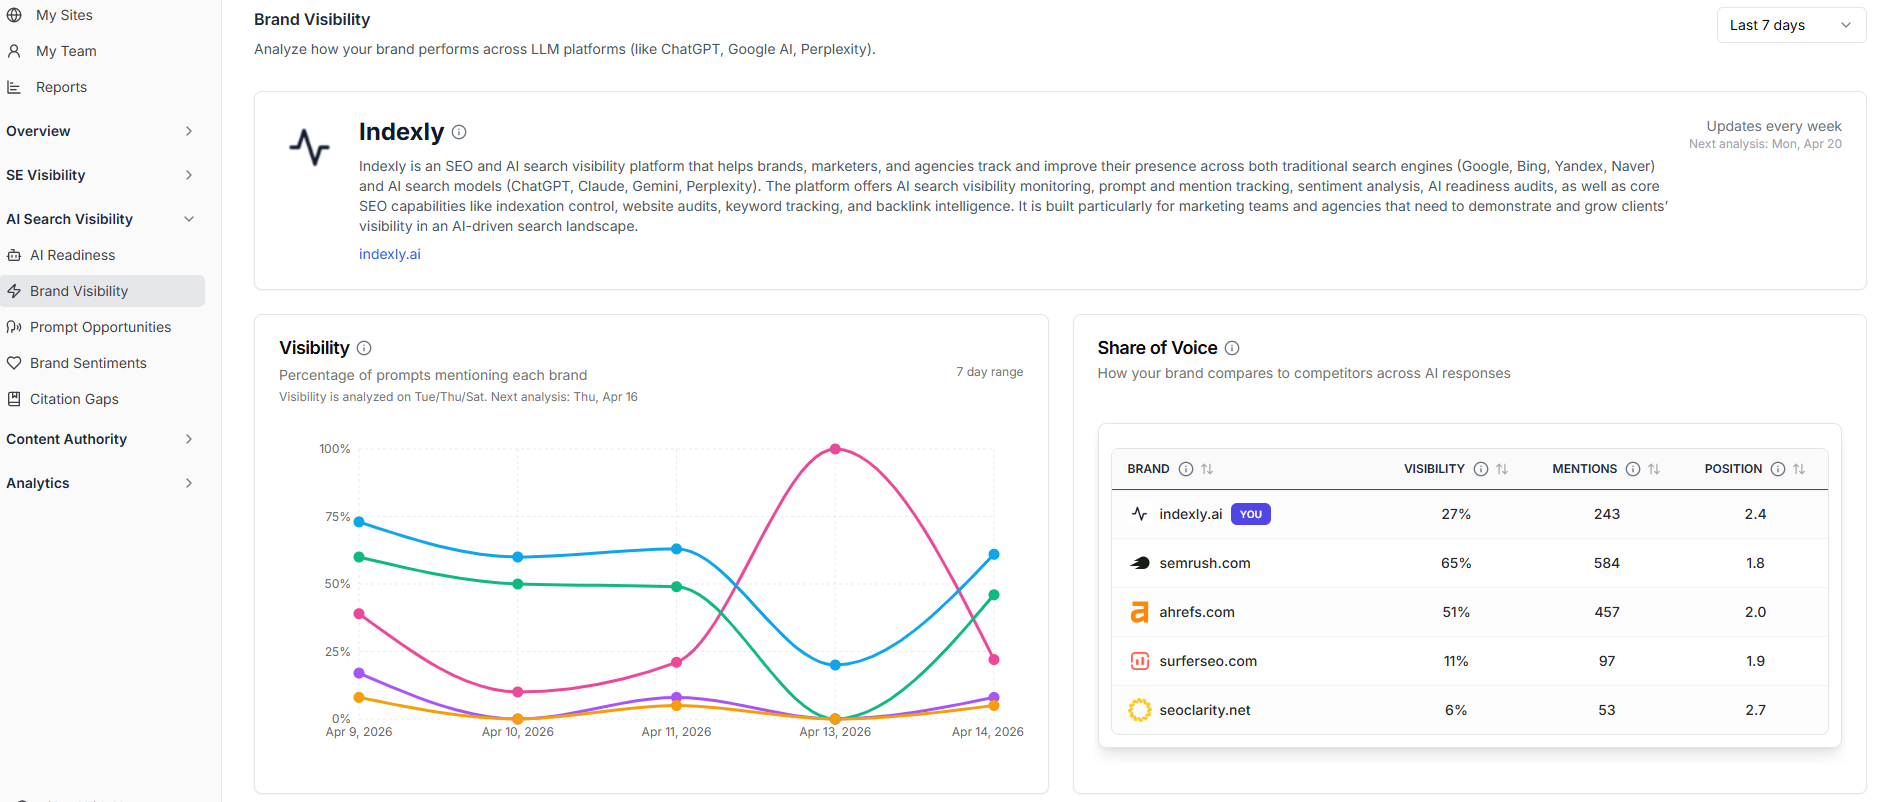Viewport: 1877px width, 802px height.
Task: Click info icon in VISIBILITY column header
Action: tap(1481, 469)
